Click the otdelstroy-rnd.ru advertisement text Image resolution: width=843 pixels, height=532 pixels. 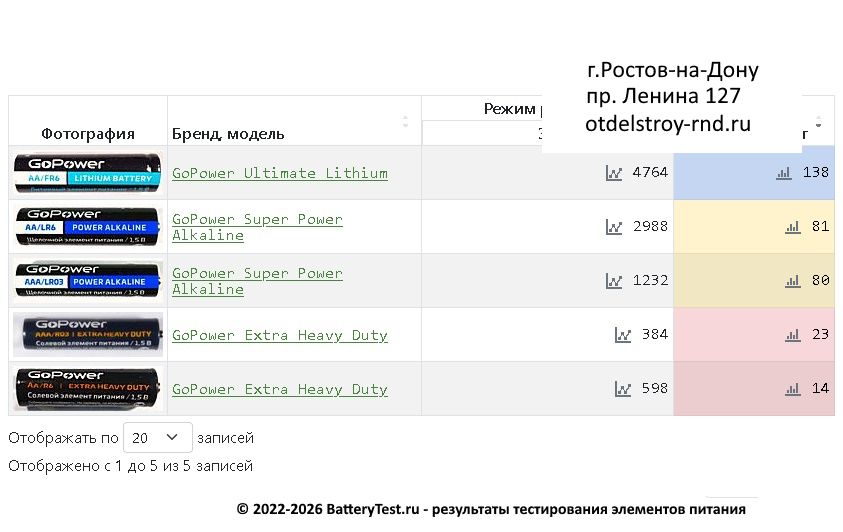tap(667, 124)
